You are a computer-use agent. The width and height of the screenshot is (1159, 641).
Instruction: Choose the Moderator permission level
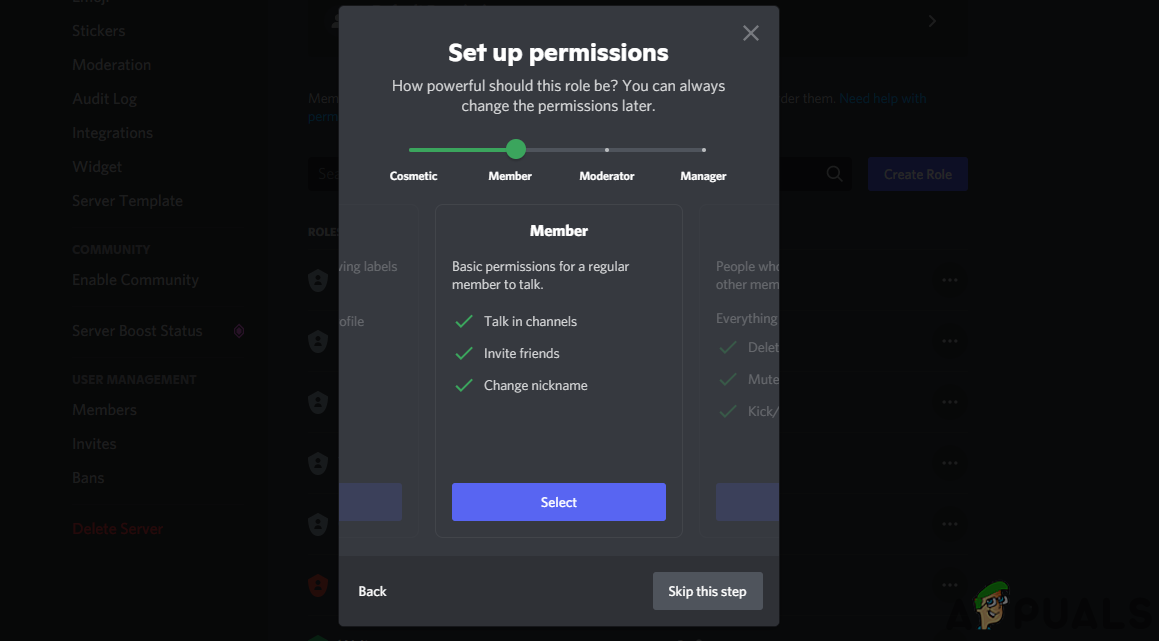(607, 150)
